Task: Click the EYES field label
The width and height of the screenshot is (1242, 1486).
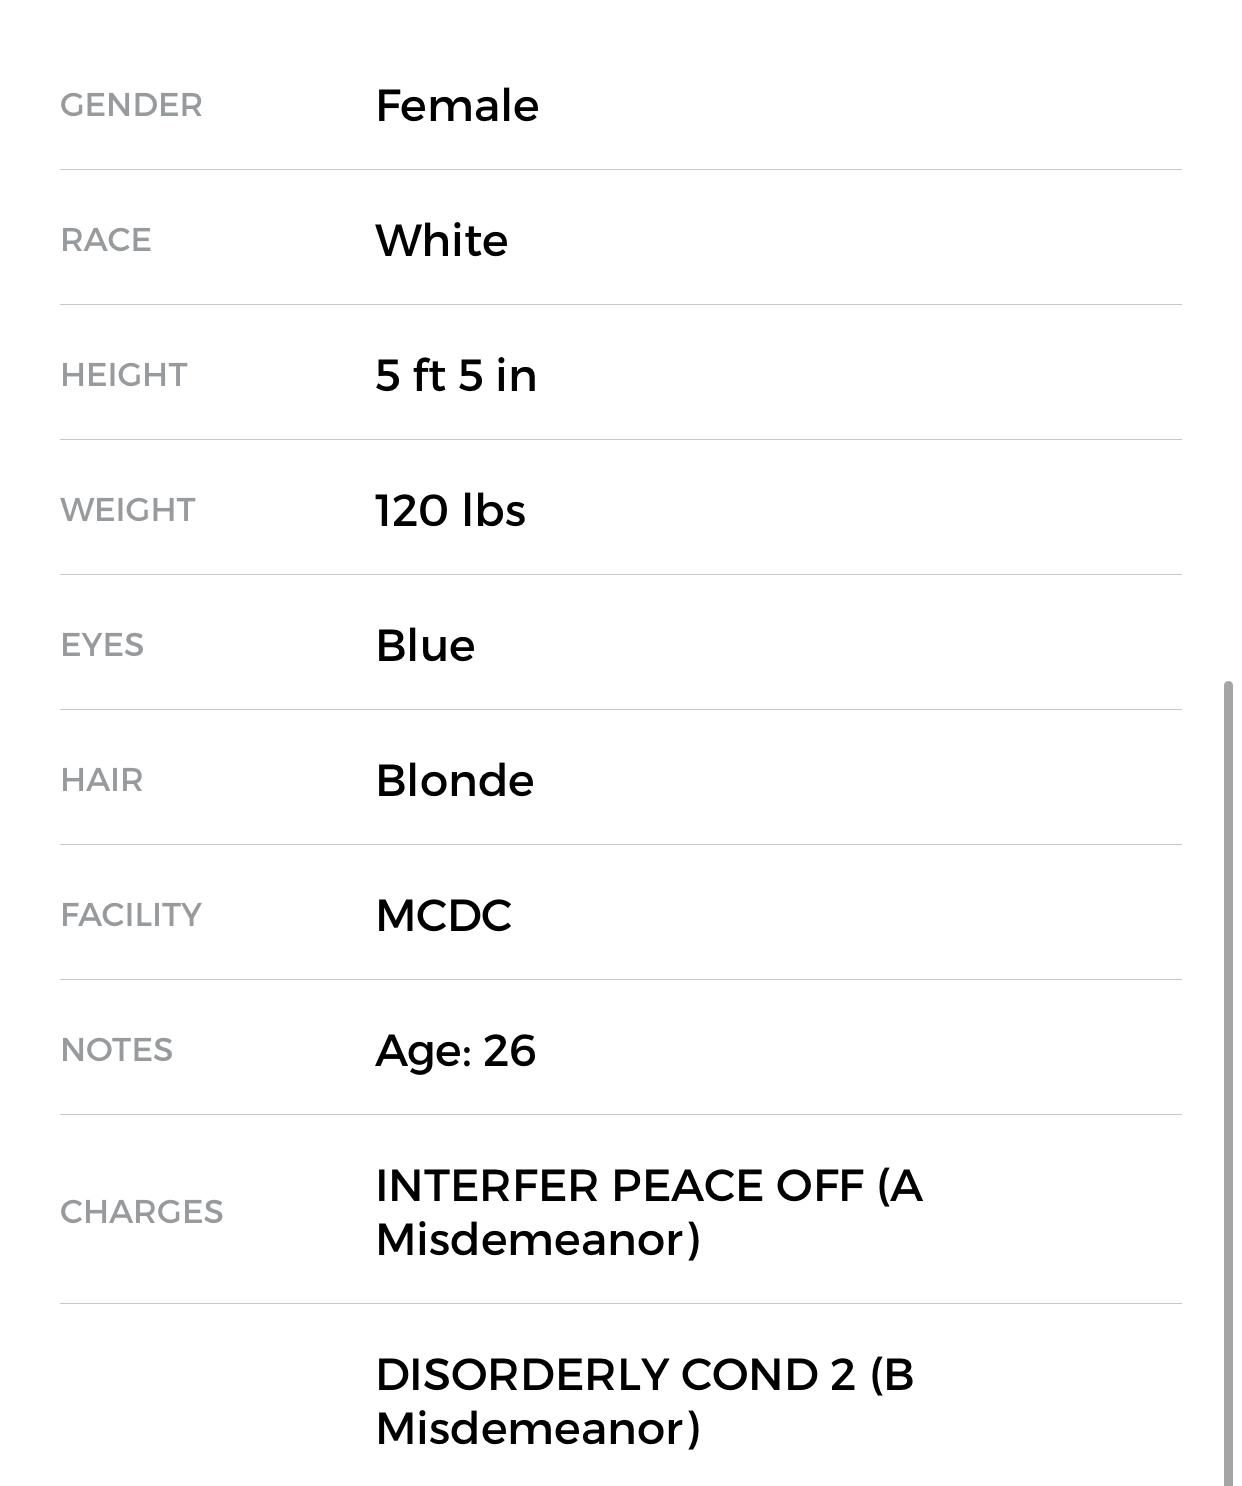Action: pos(102,645)
